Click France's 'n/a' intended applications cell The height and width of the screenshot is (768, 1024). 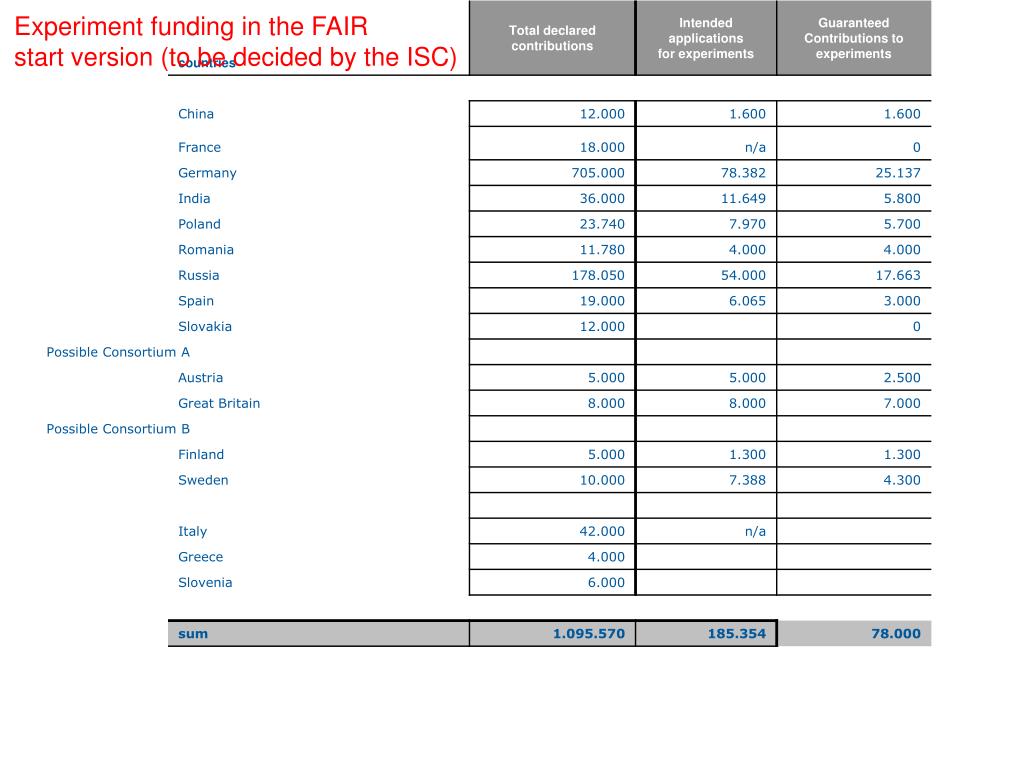pos(755,148)
